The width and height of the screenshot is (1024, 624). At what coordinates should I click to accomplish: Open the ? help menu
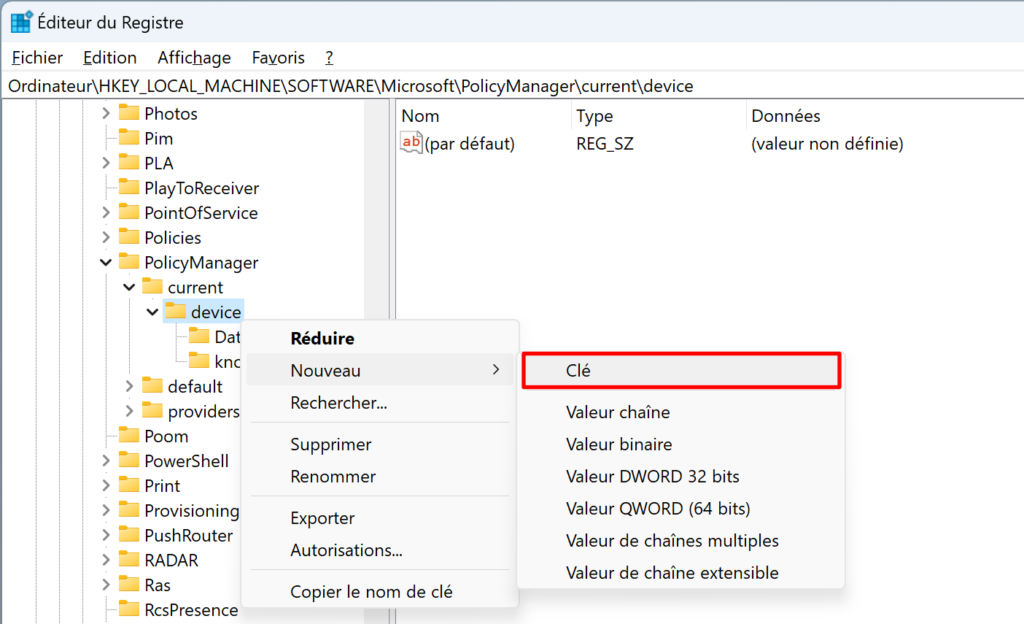click(x=329, y=57)
